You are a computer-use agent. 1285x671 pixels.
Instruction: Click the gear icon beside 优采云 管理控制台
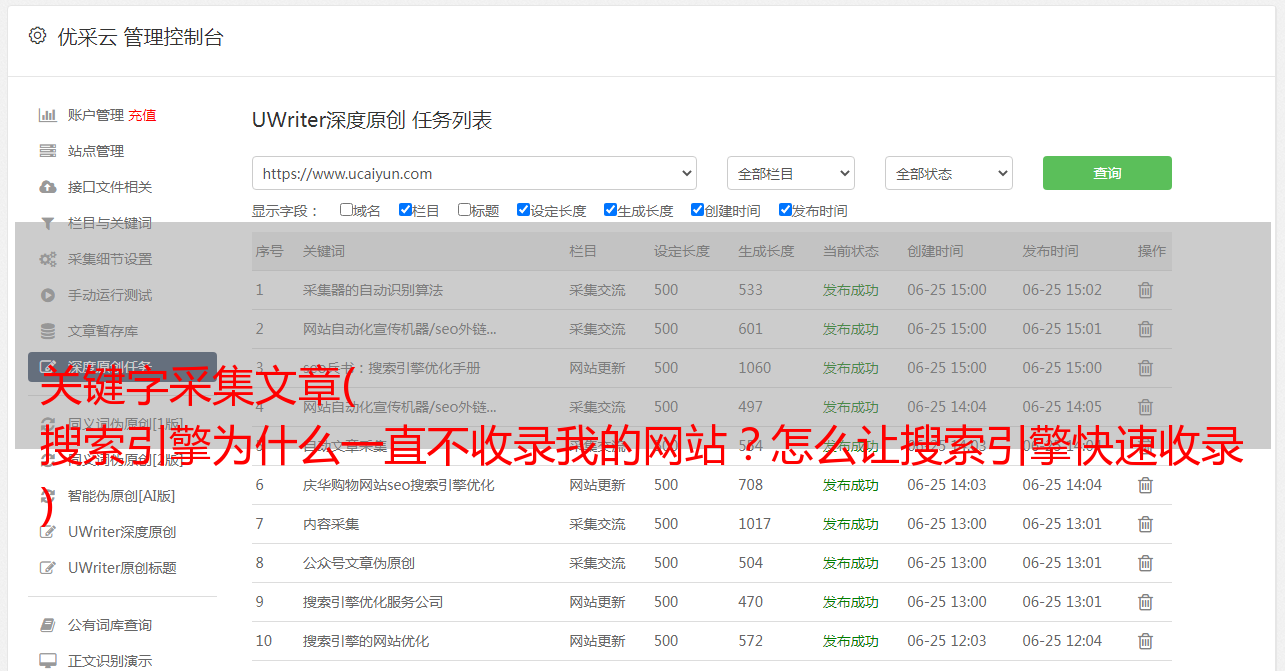[37, 36]
